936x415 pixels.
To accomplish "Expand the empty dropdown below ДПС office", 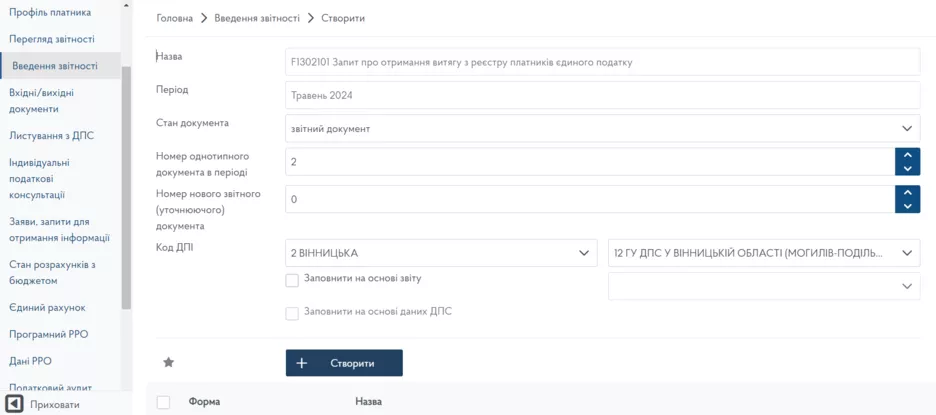I will pyautogui.click(x=764, y=286).
